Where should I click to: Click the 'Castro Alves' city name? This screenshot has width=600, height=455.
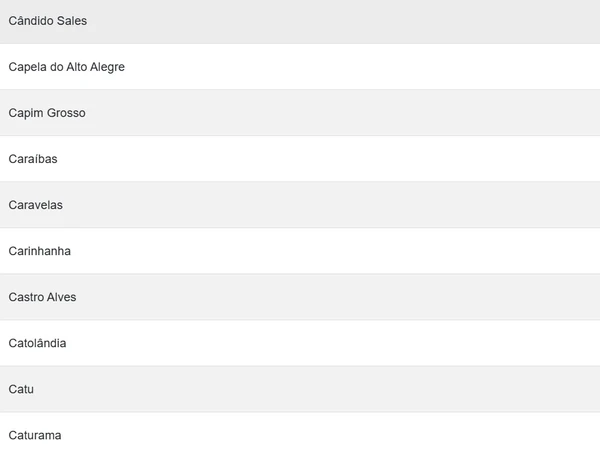click(x=42, y=297)
